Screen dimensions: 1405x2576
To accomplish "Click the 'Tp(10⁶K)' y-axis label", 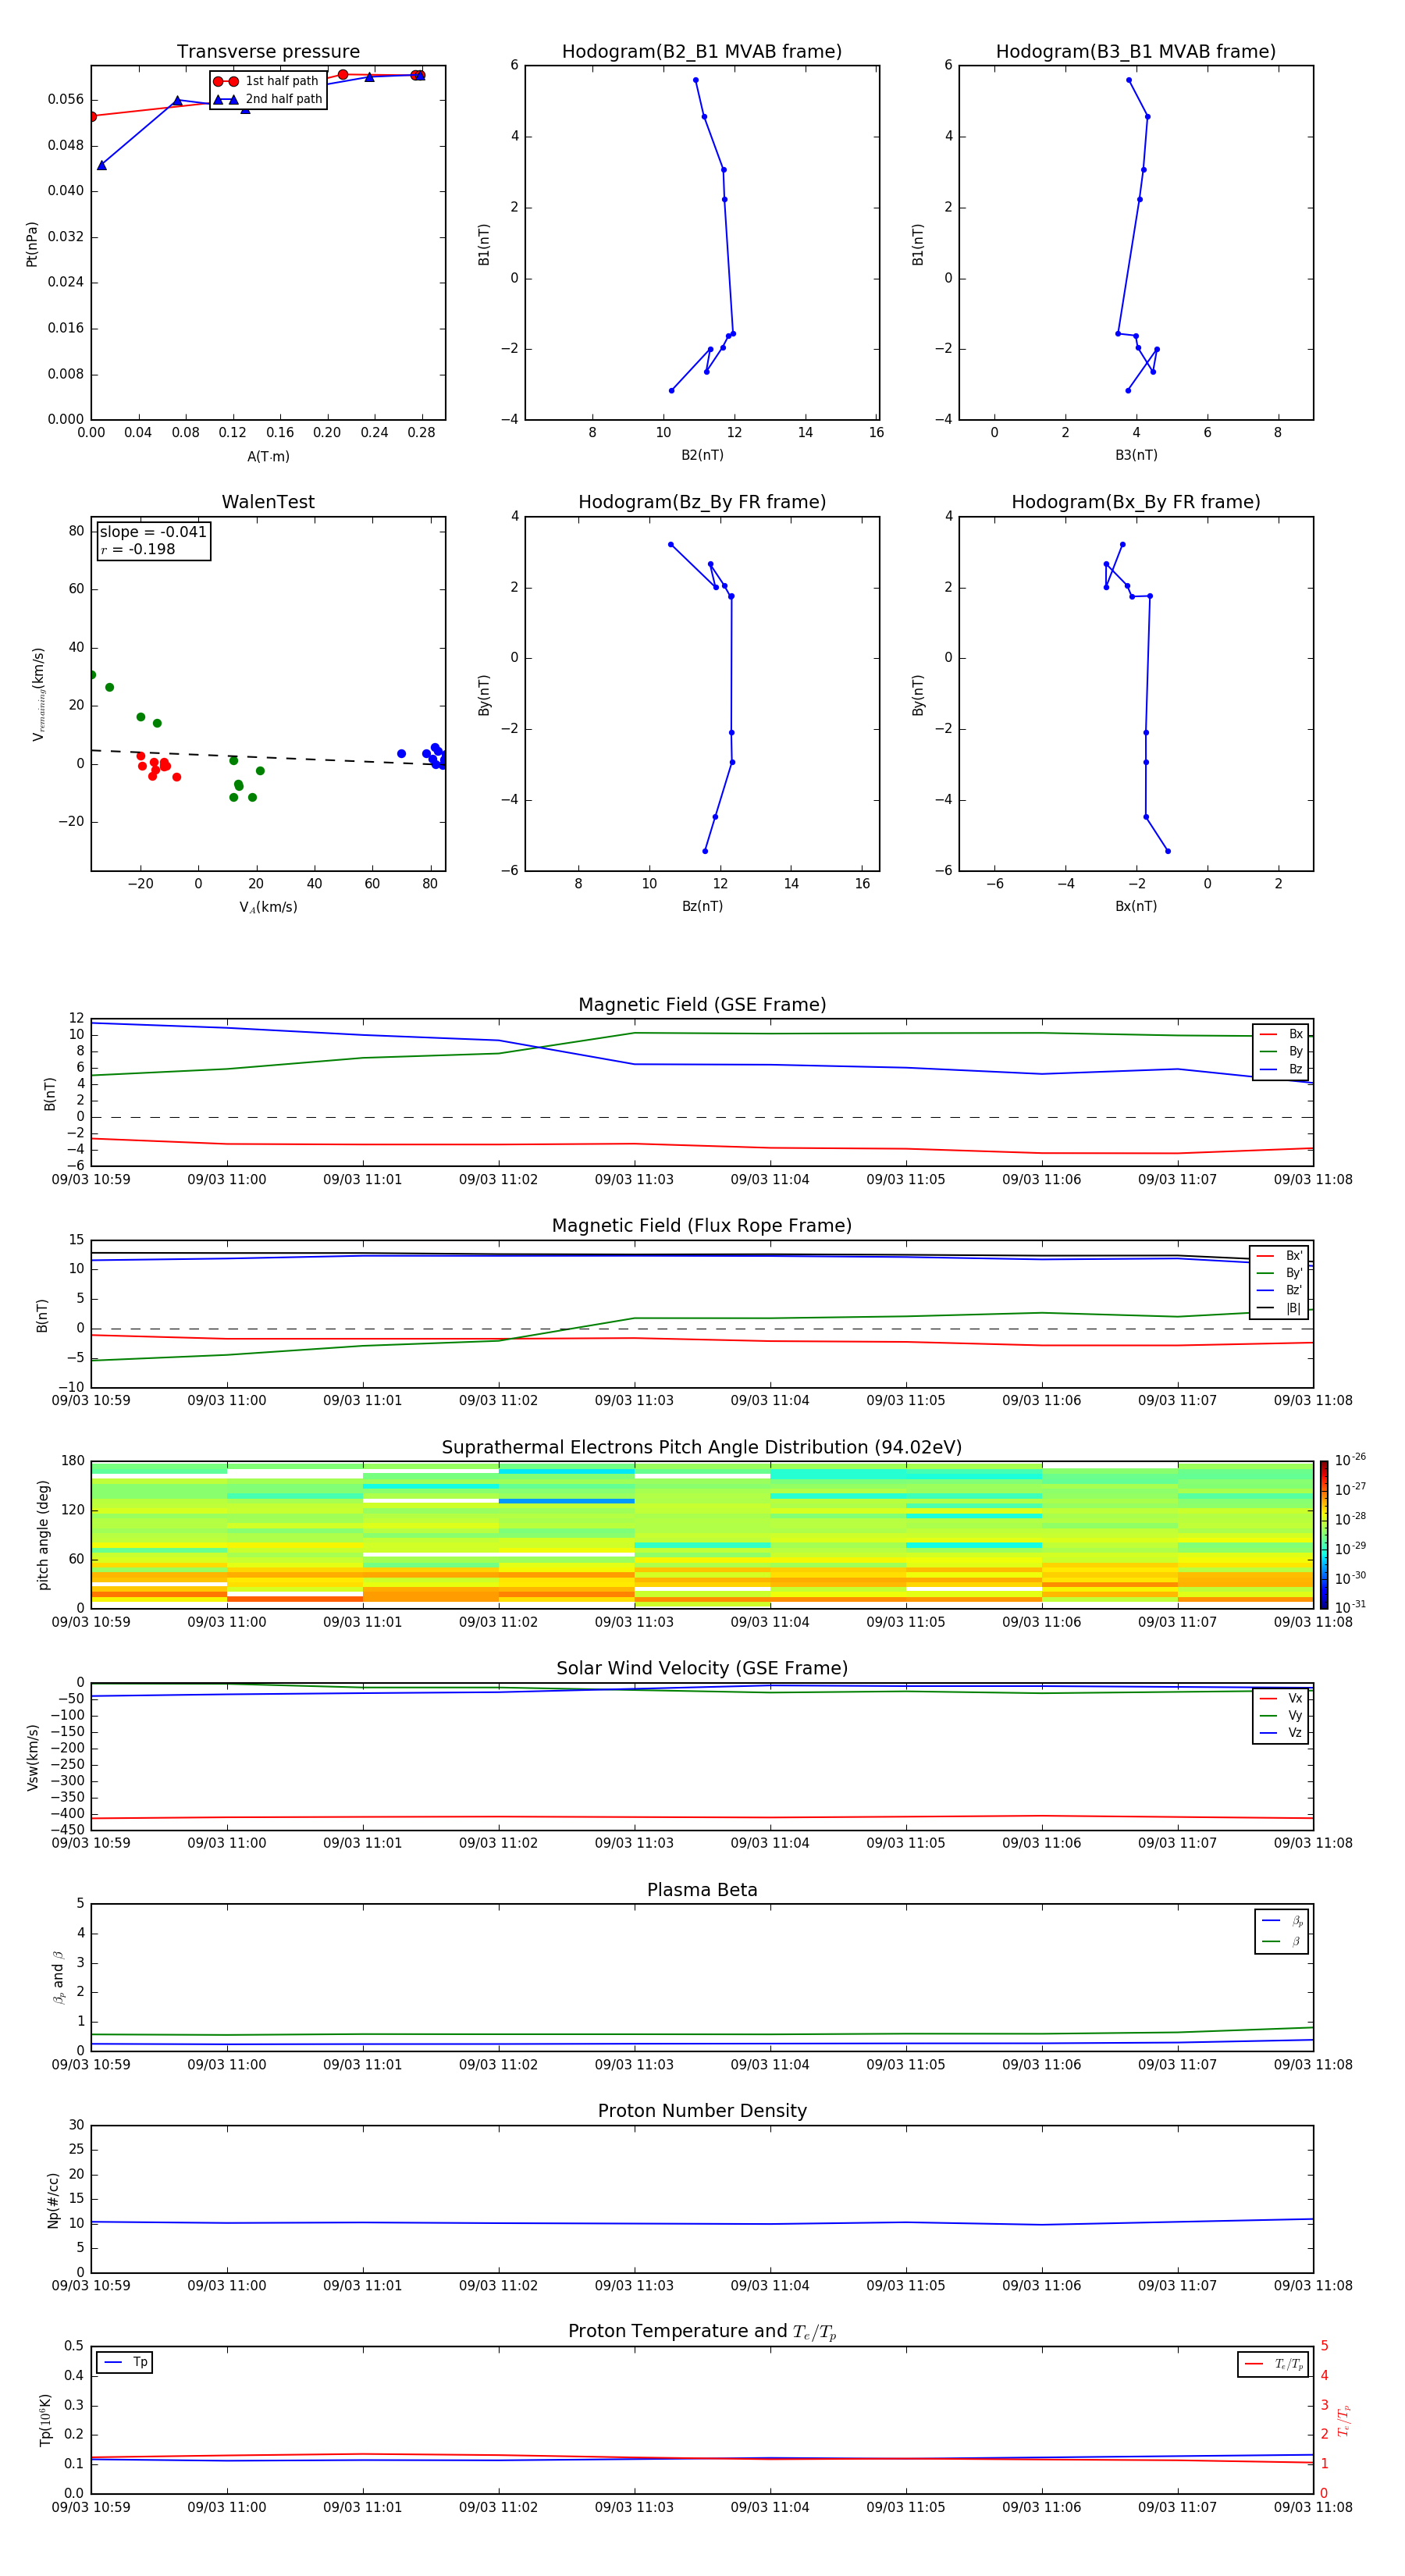I will pyautogui.click(x=45, y=2420).
